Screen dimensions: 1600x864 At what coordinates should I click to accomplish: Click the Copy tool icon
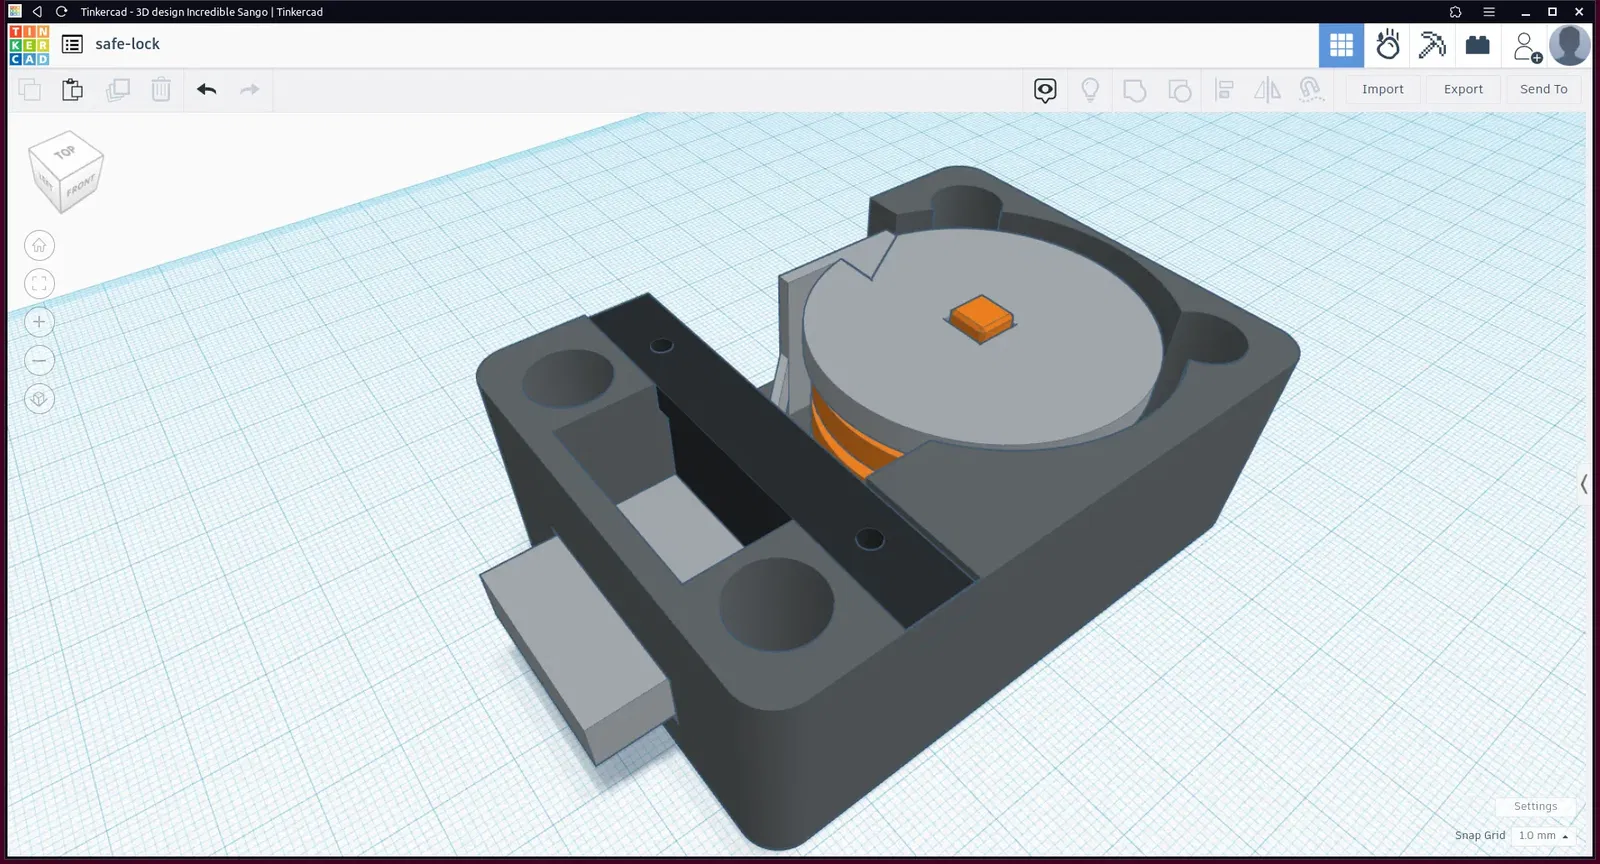tap(30, 90)
